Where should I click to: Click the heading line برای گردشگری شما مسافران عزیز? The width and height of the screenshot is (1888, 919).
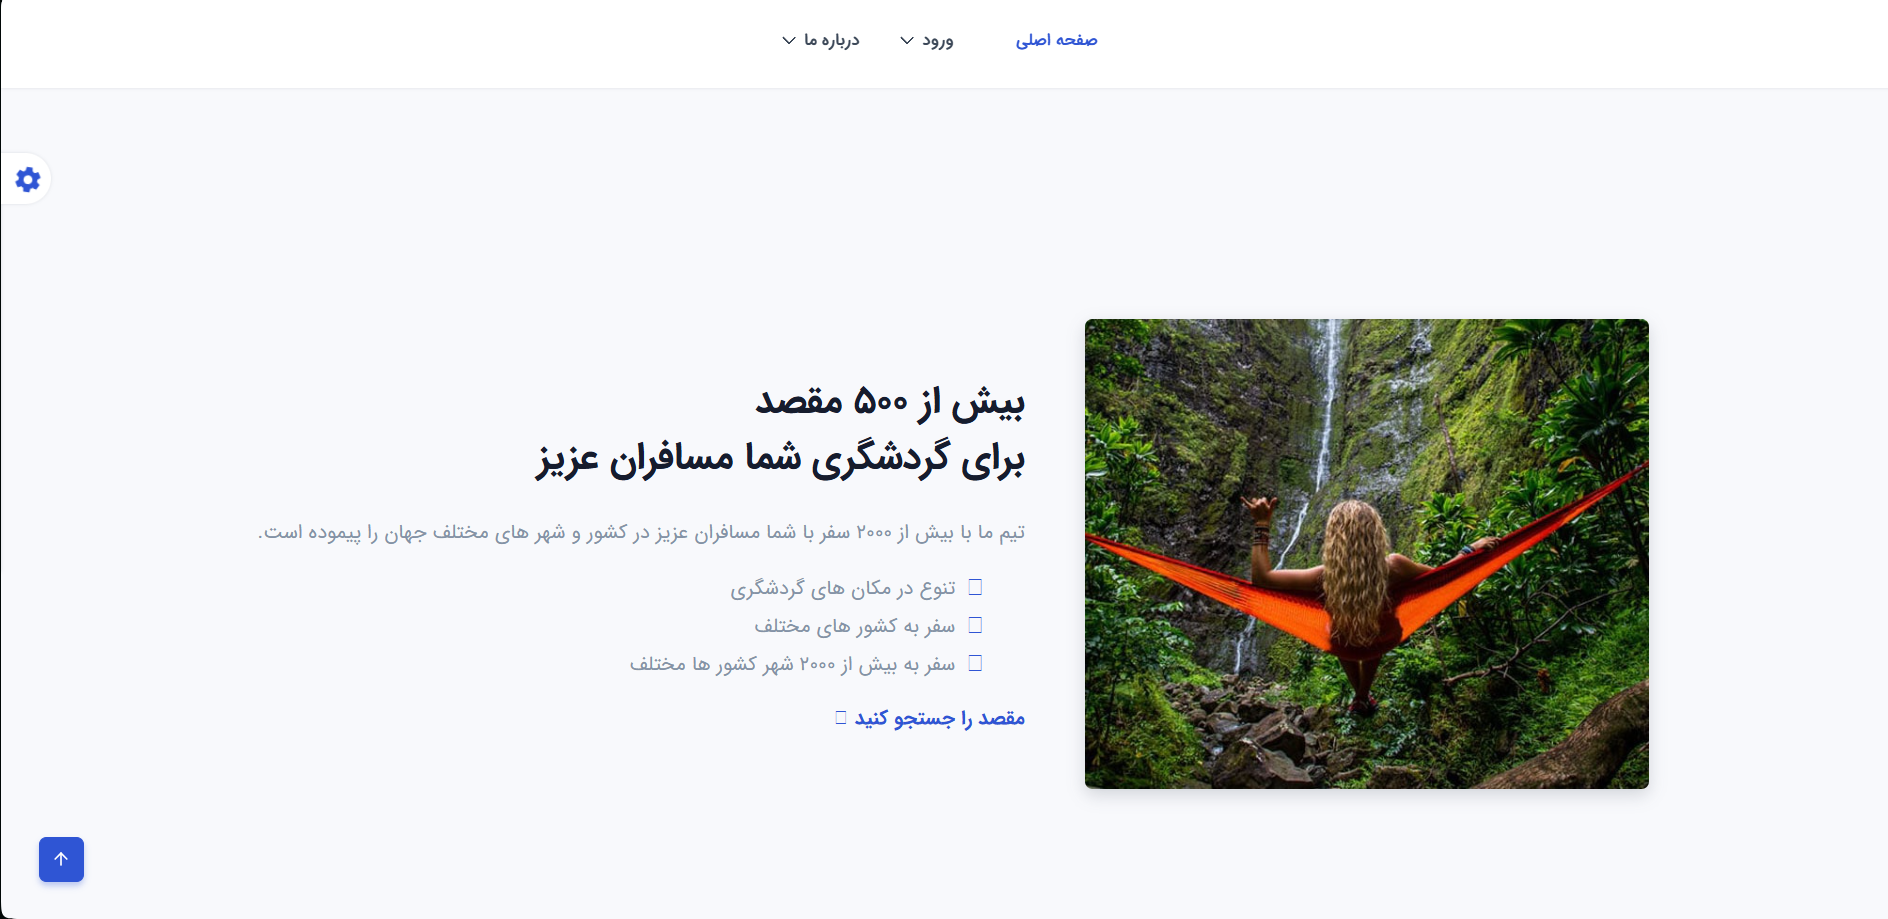pyautogui.click(x=780, y=459)
